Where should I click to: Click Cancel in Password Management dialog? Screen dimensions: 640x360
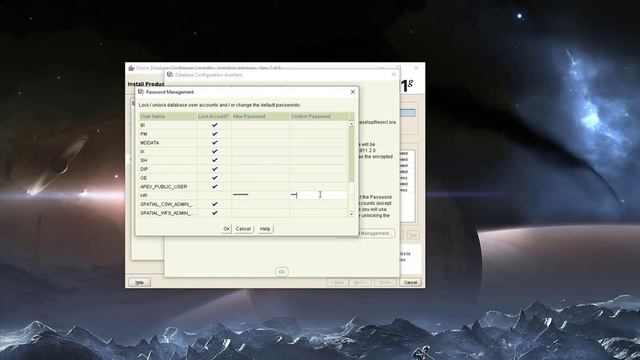pyautogui.click(x=243, y=229)
